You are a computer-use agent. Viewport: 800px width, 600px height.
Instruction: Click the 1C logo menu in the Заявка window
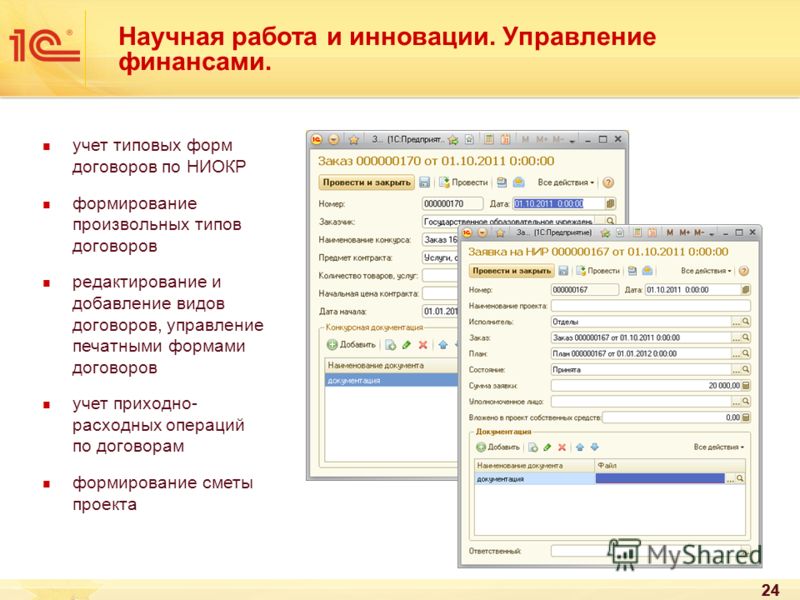467,233
